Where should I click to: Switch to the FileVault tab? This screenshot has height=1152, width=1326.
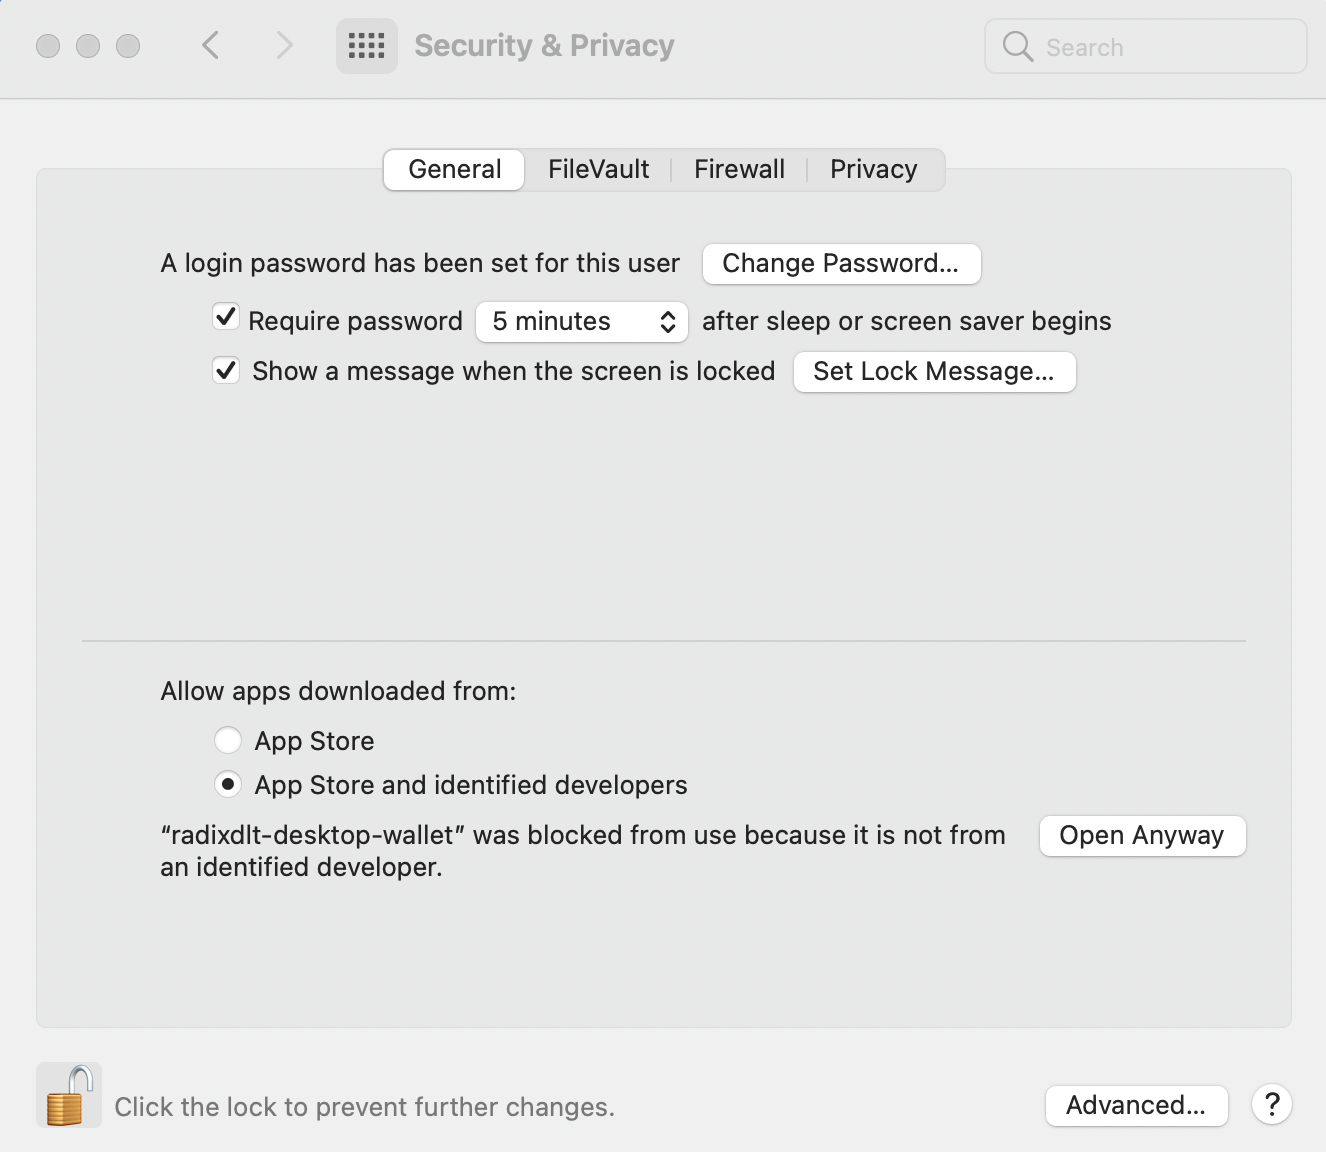598,169
